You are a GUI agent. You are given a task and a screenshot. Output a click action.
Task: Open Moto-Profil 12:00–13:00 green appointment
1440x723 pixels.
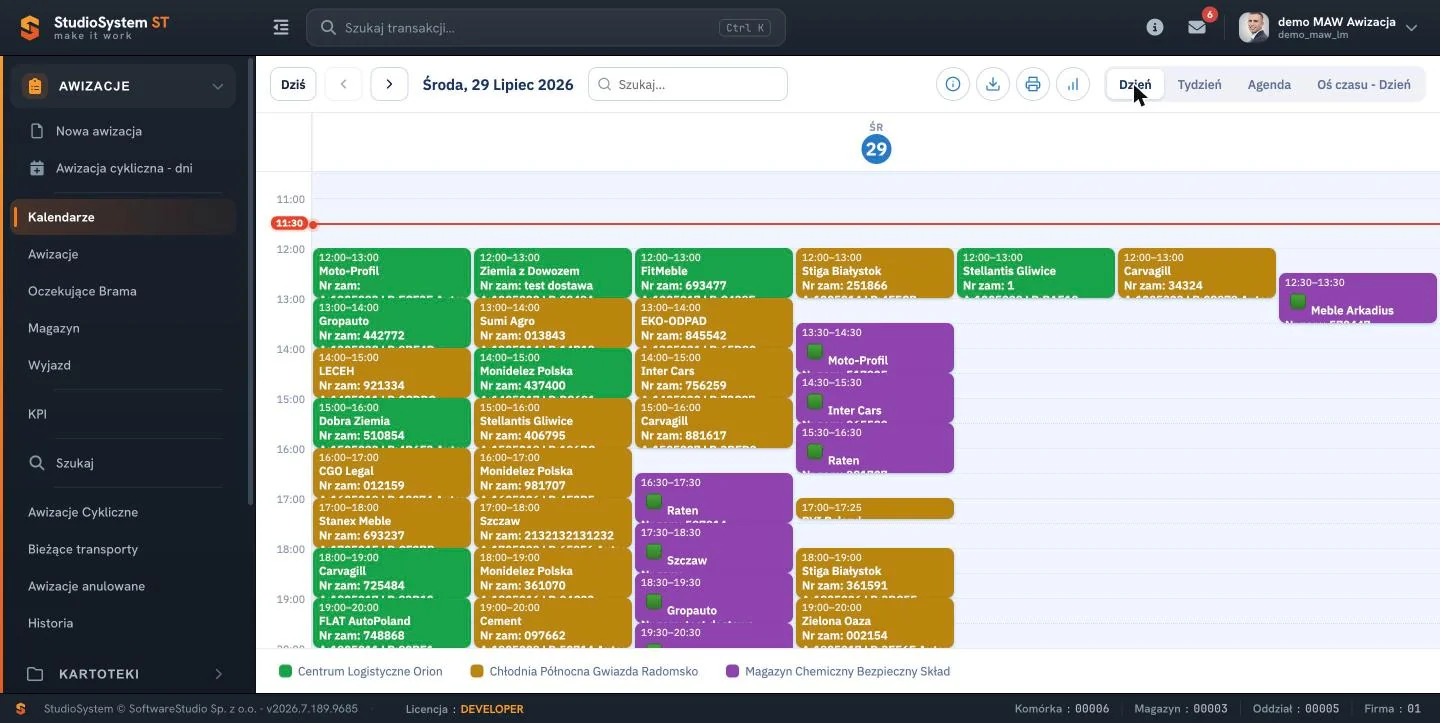(x=392, y=273)
